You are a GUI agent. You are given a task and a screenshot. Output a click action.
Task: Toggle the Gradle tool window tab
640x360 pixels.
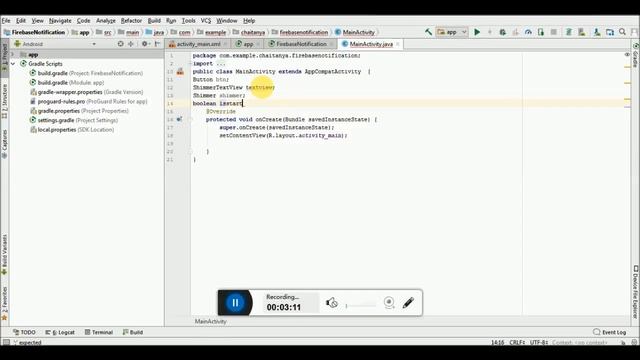[x=636, y=55]
